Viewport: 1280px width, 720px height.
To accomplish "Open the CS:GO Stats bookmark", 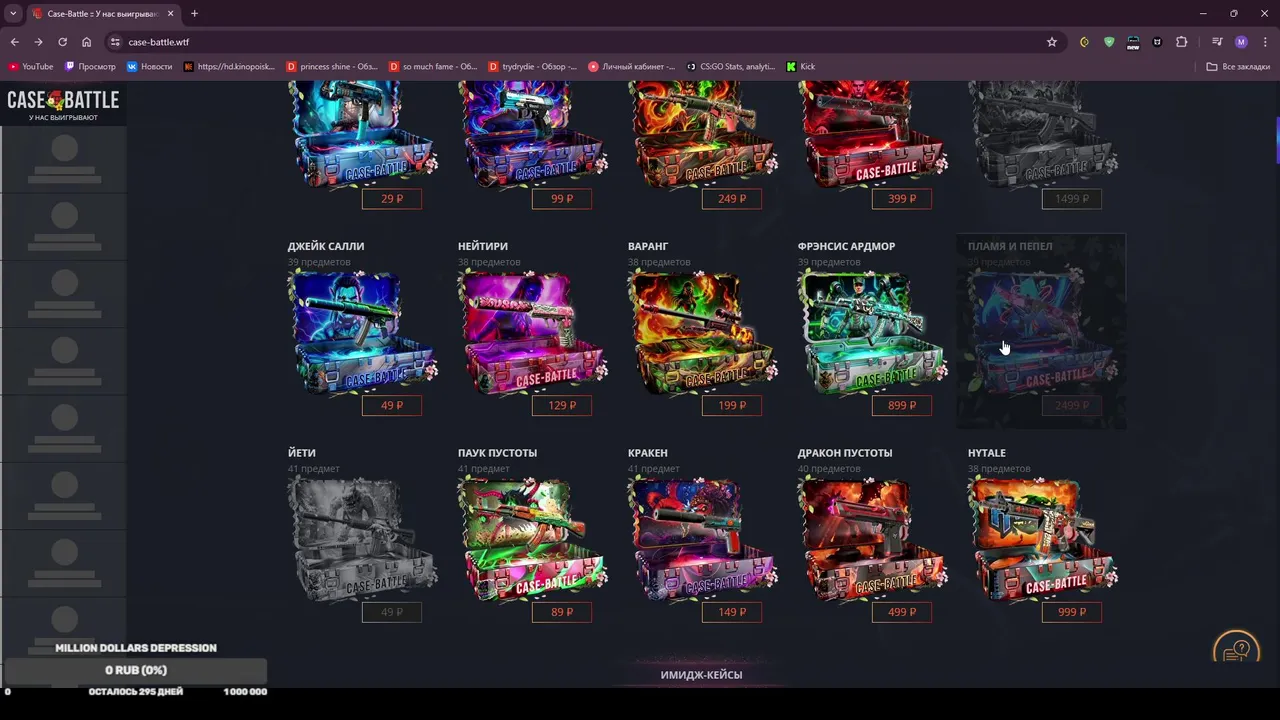I will [x=731, y=66].
